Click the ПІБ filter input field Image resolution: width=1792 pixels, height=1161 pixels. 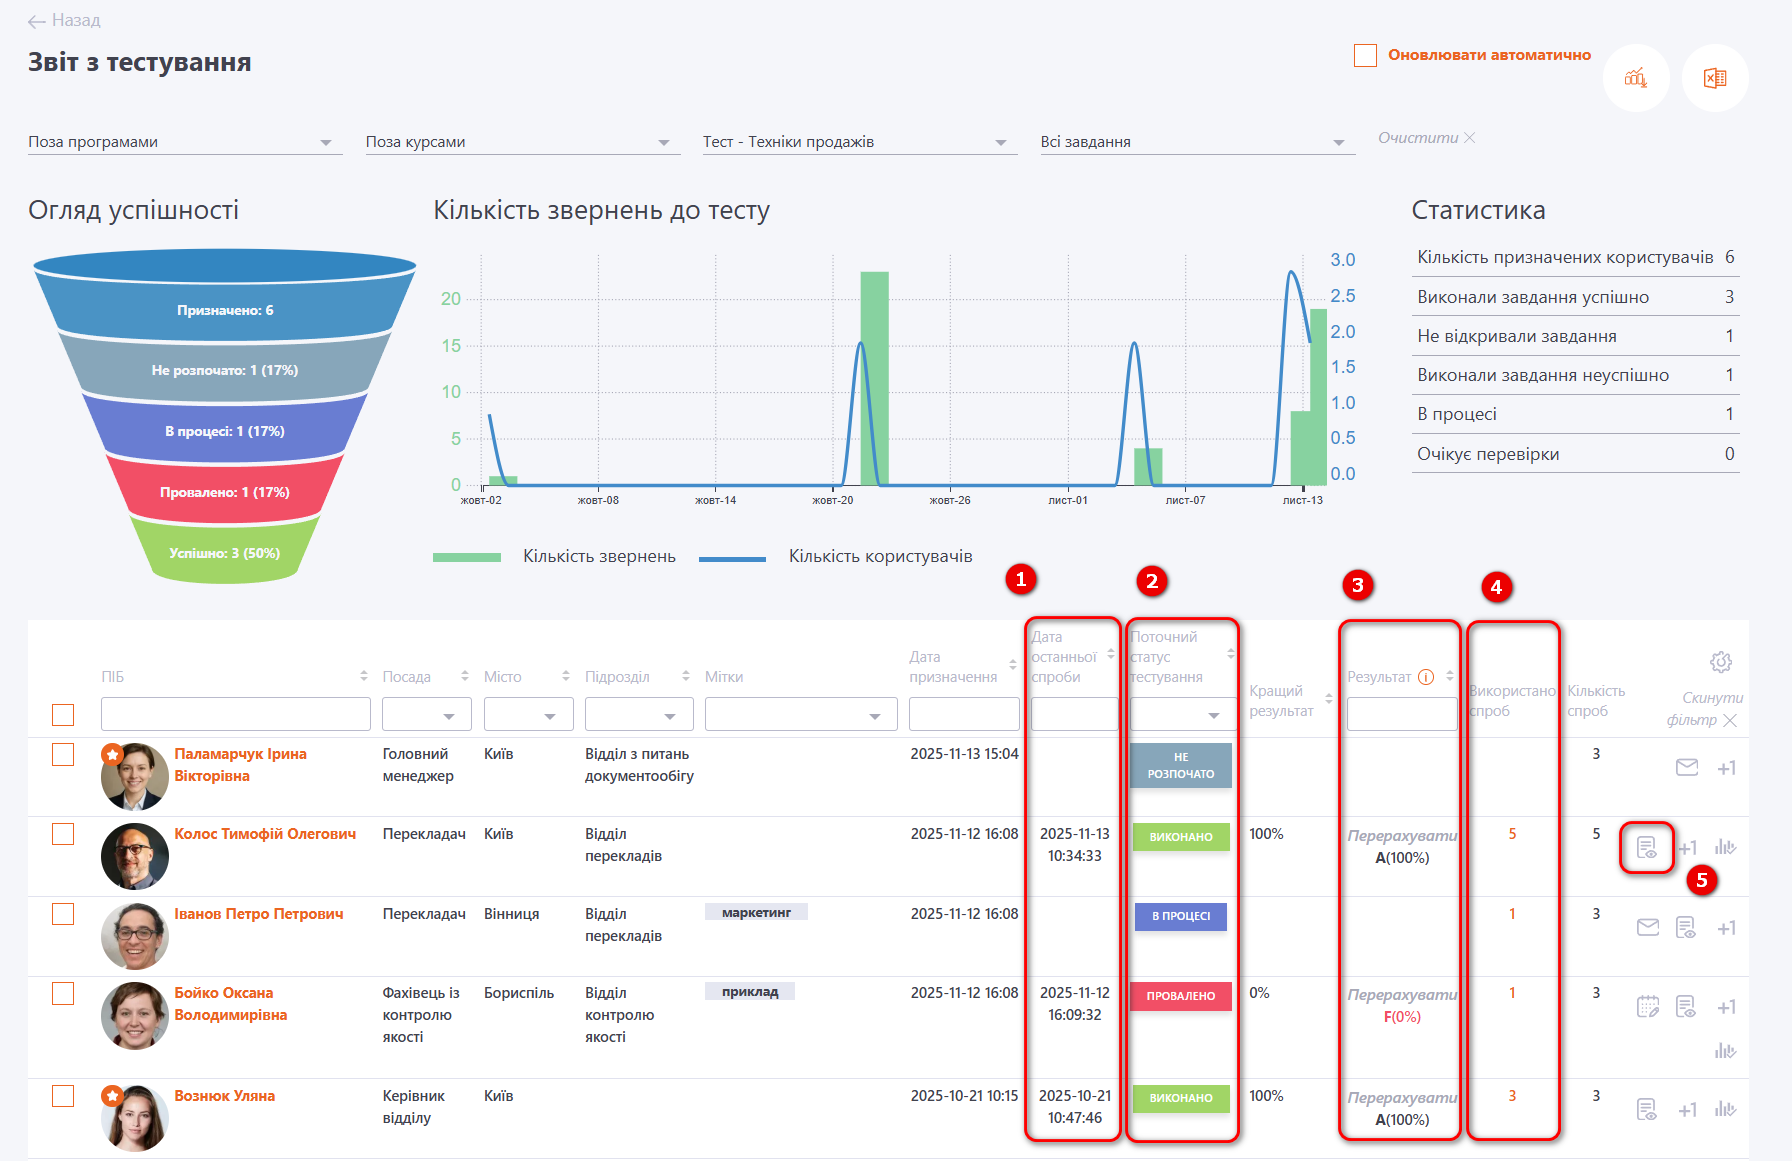pos(235,715)
